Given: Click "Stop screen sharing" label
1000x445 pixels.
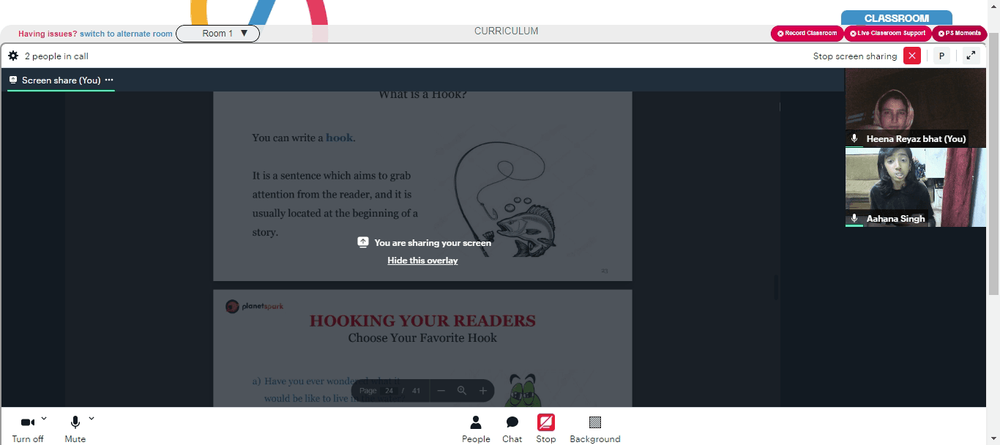Looking at the screenshot, I should click(855, 56).
